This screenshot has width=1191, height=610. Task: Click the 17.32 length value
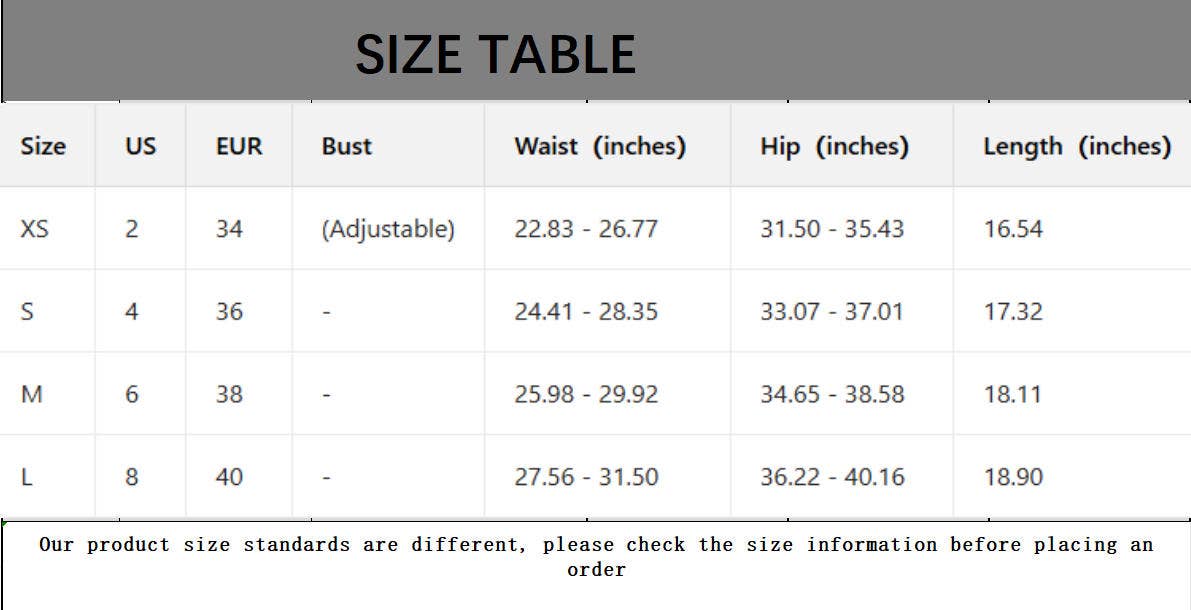point(1013,311)
